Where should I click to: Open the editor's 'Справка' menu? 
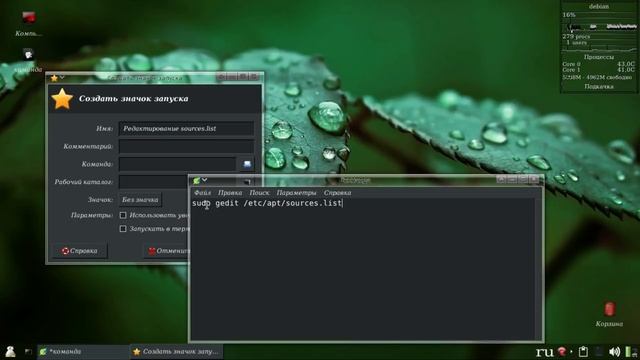[338, 193]
